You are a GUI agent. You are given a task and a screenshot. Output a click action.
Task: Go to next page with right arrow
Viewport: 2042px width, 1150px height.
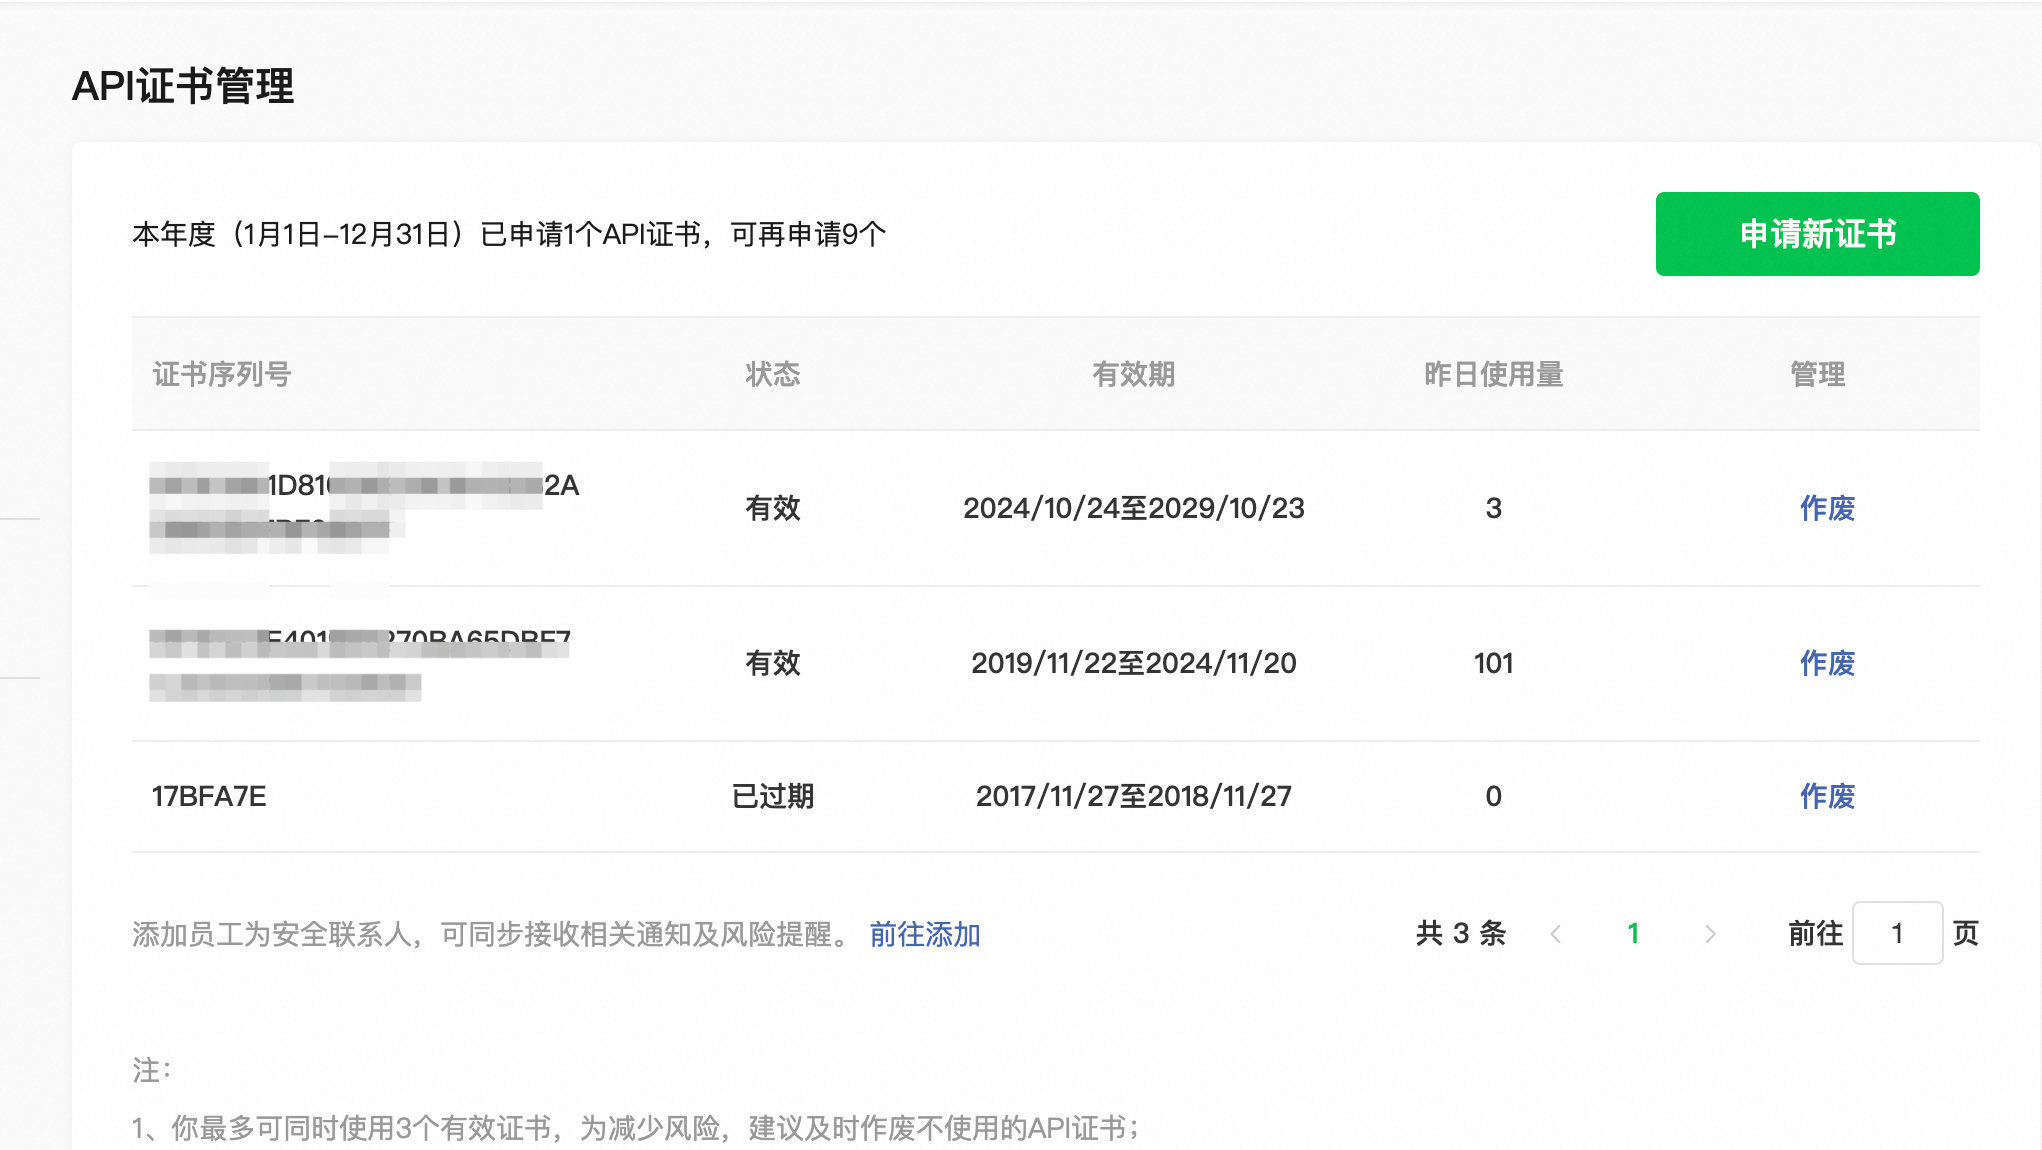[1710, 934]
